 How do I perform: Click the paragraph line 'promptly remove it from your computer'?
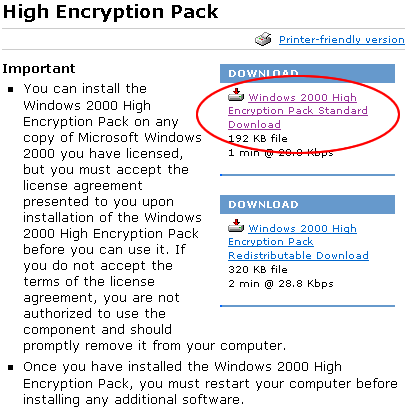coord(154,346)
